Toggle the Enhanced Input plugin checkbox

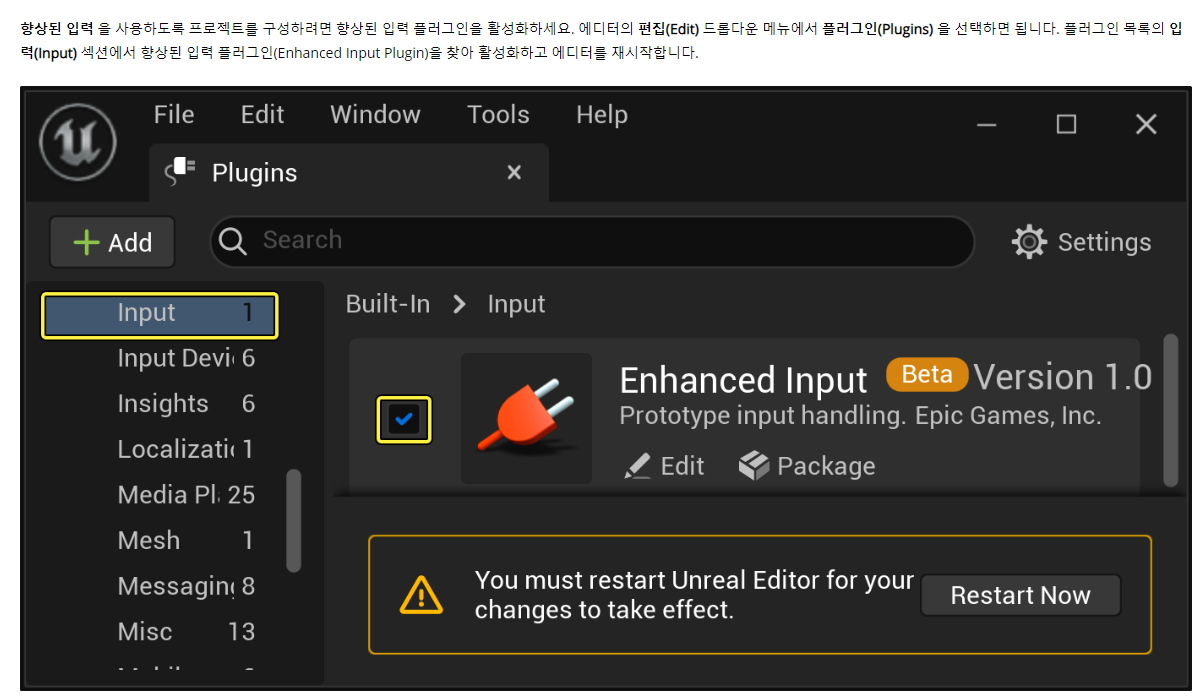[404, 419]
